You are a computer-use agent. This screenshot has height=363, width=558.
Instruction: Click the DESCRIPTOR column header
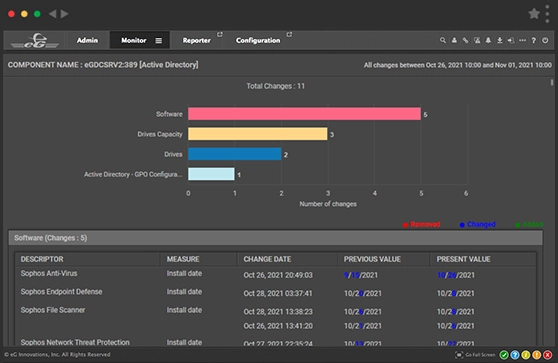coord(42,259)
